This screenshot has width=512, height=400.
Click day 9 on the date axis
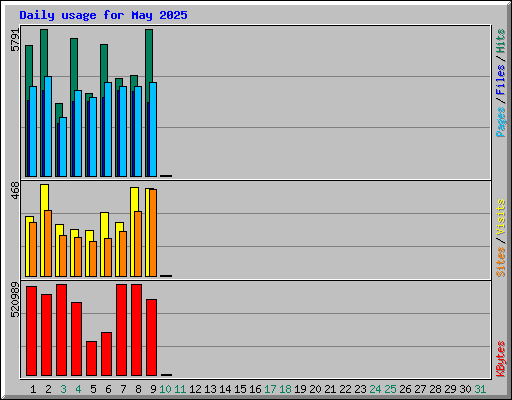tap(153, 389)
